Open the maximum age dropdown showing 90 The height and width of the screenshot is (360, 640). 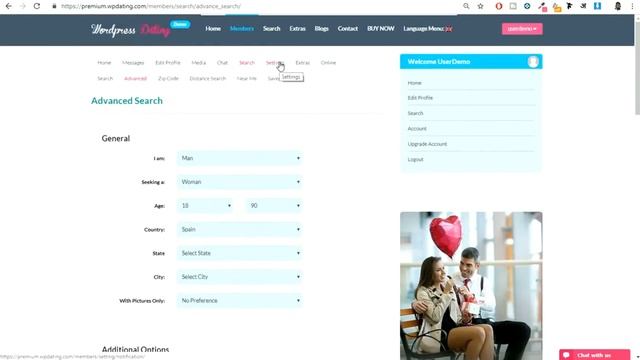click(x=274, y=206)
